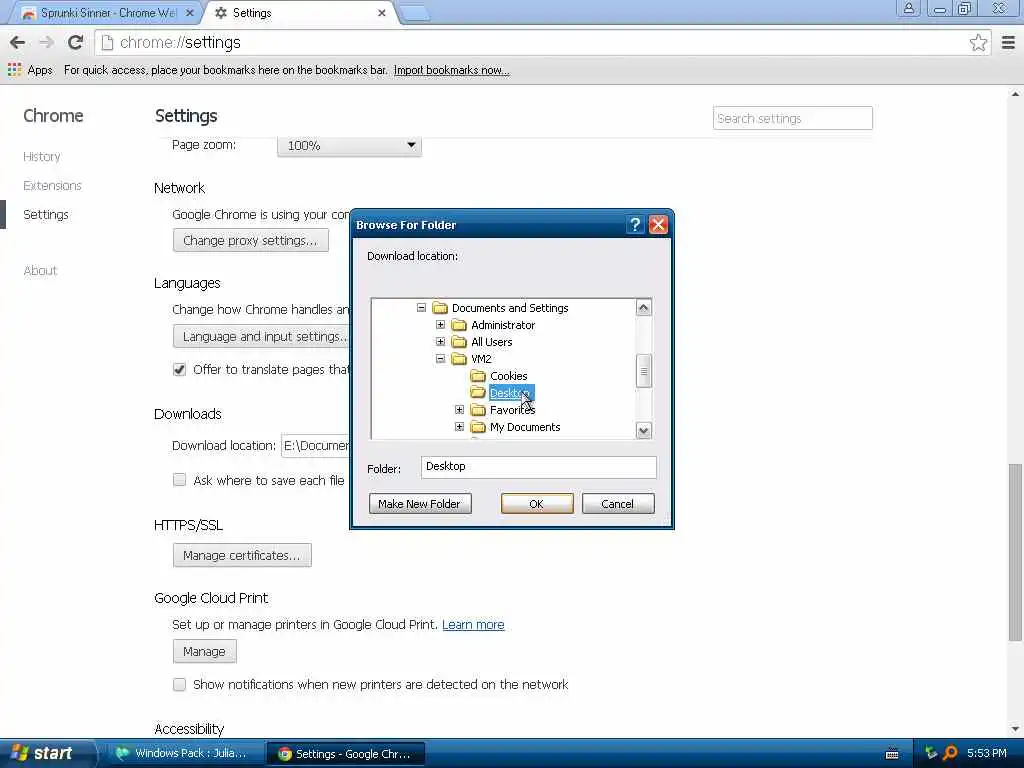Viewport: 1024px width, 768px height.
Task: Click the keyboard icon in the taskbar
Action: [892, 754]
